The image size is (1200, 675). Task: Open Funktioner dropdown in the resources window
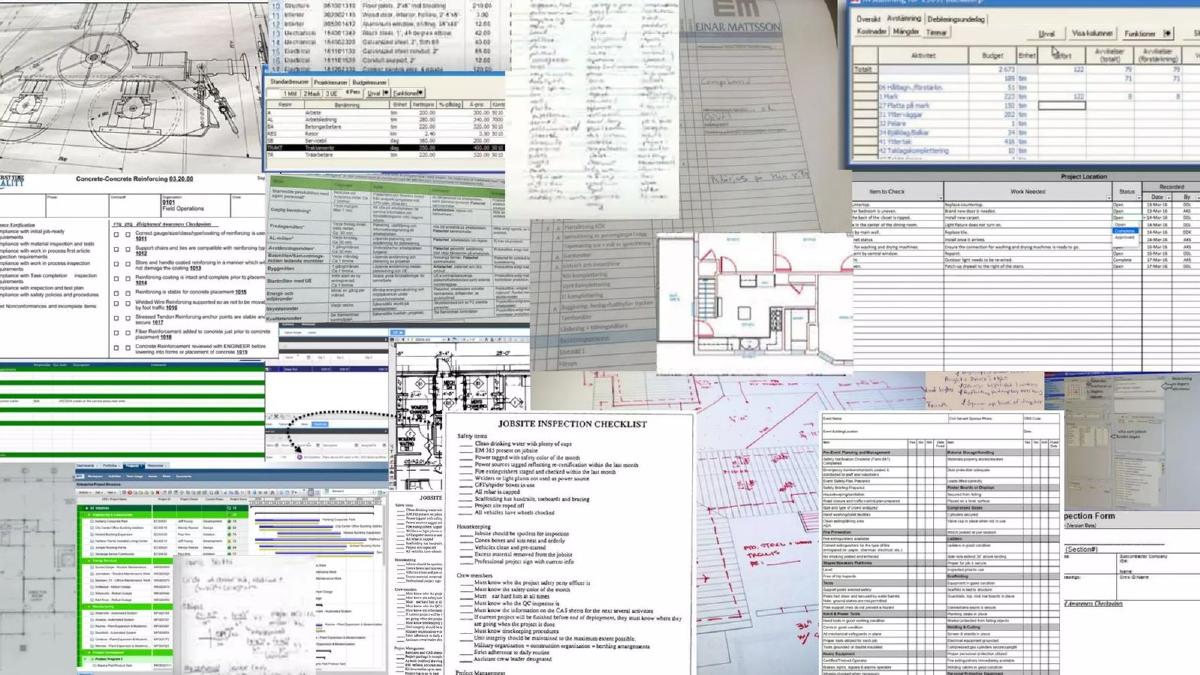click(407, 93)
